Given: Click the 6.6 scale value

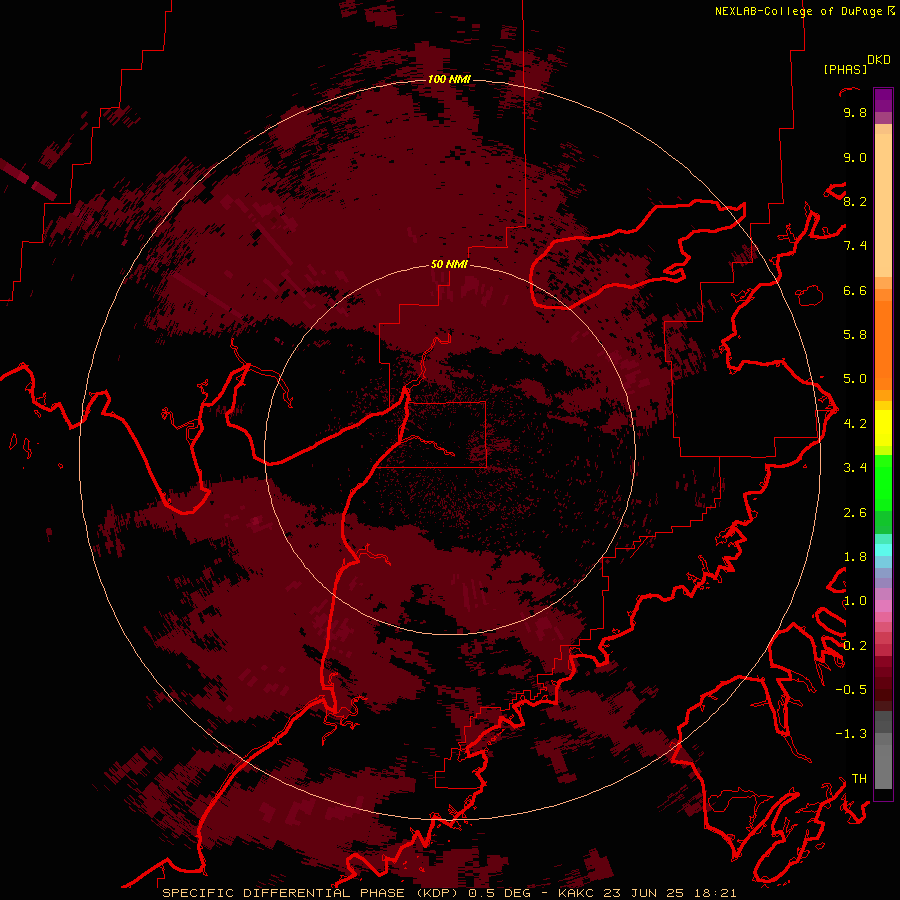Looking at the screenshot, I should tap(855, 290).
